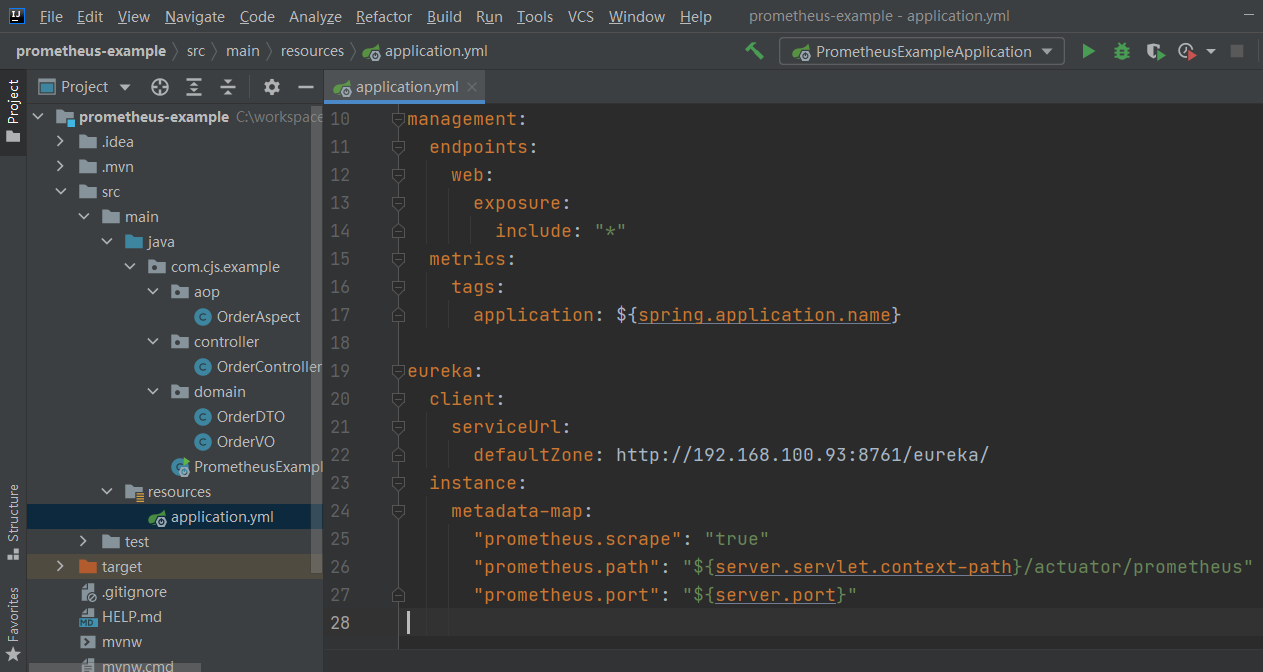This screenshot has width=1263, height=672.
Task: Open the OrderController class file
Action: (x=258, y=367)
